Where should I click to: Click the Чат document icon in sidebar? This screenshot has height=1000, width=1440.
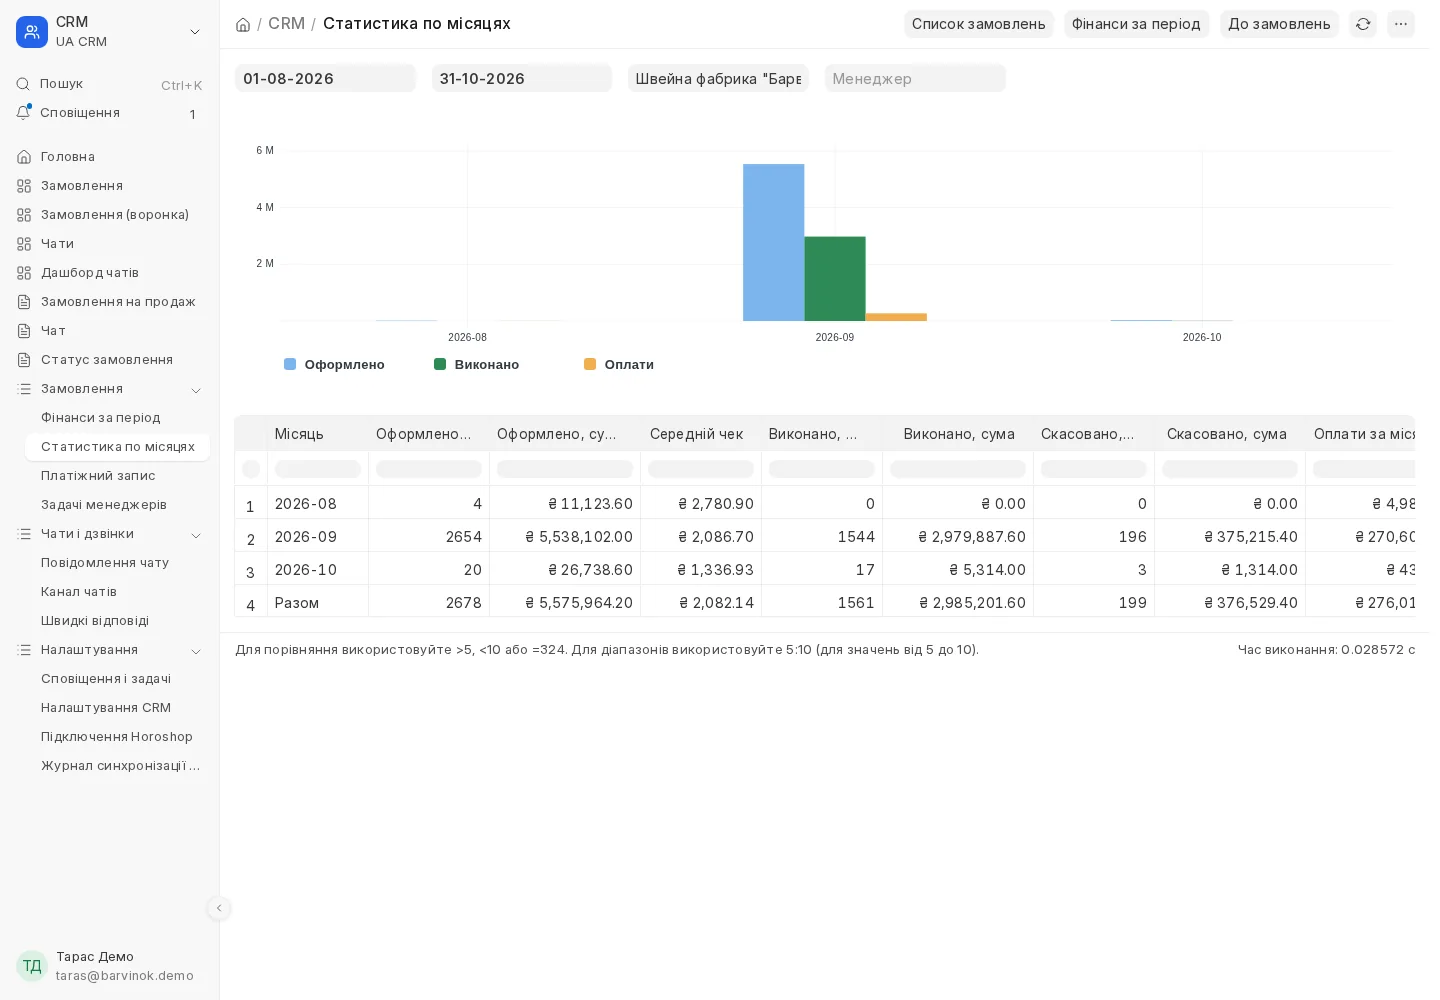click(x=24, y=331)
